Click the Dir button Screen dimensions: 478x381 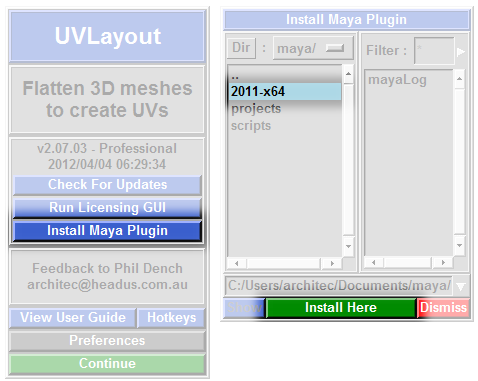(x=241, y=48)
